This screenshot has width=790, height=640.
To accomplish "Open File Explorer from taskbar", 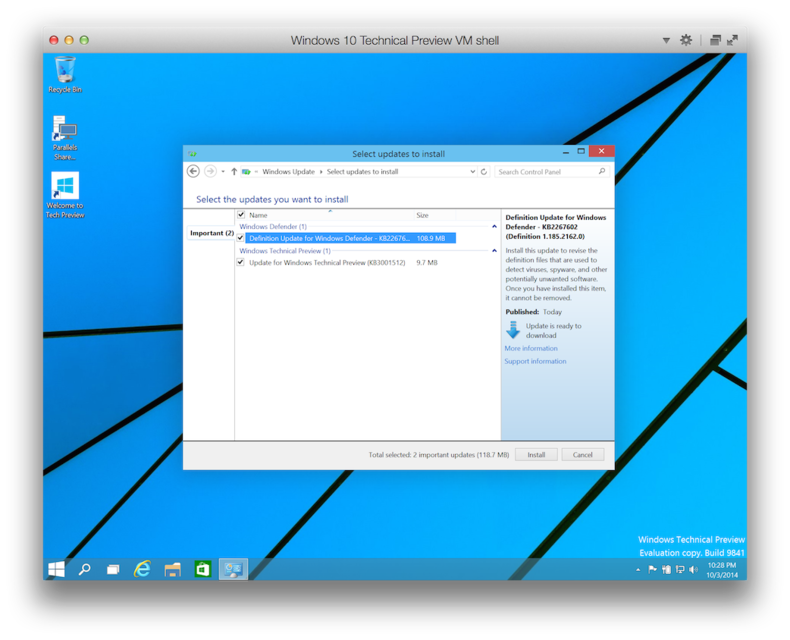I will (x=173, y=569).
